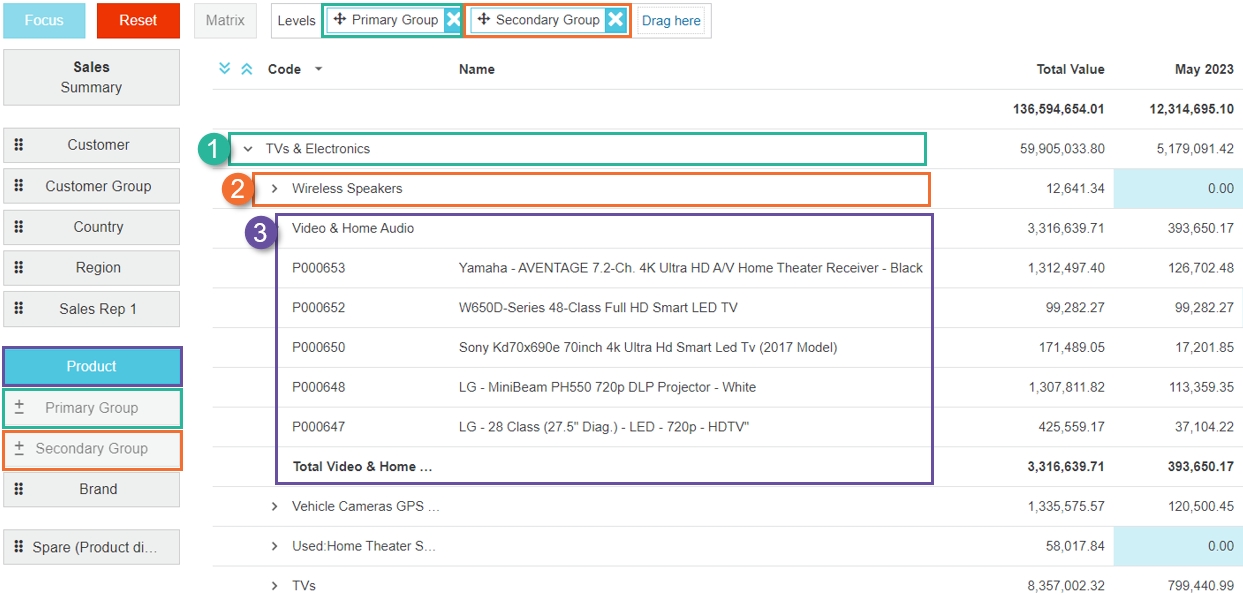Toggle the Primary Group plus-minus level
The width and height of the screenshot is (1243, 595).
click(19, 407)
